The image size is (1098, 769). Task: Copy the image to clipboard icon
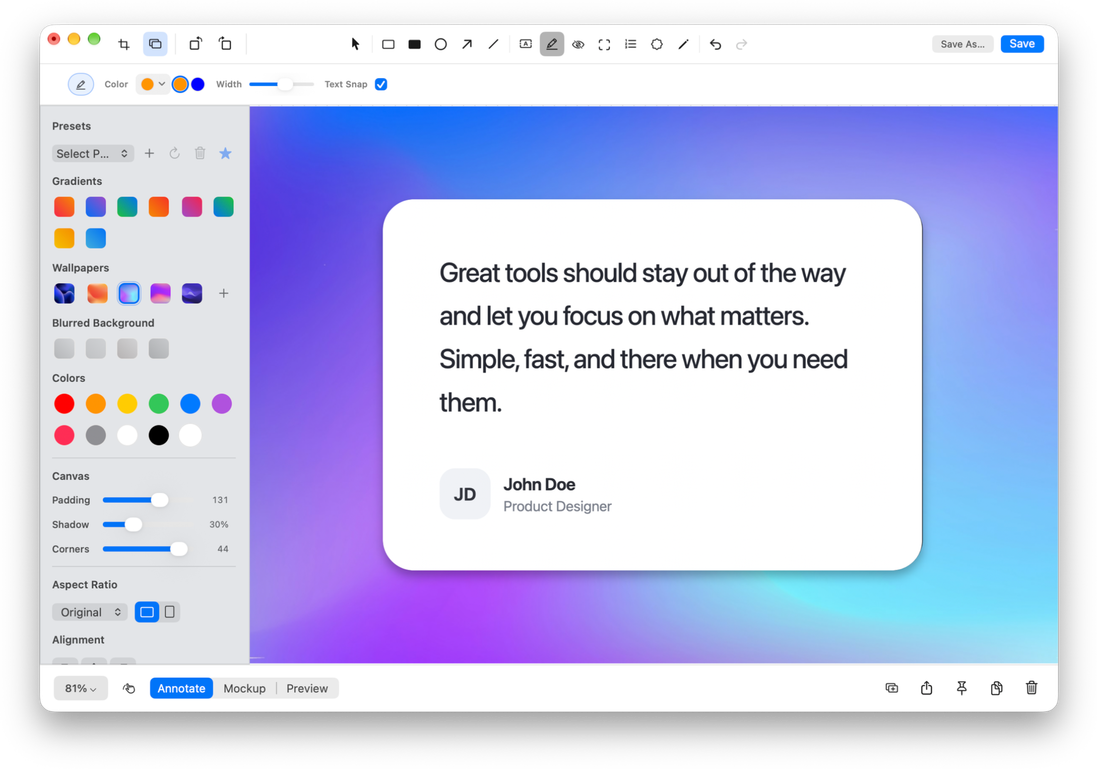[x=996, y=688]
